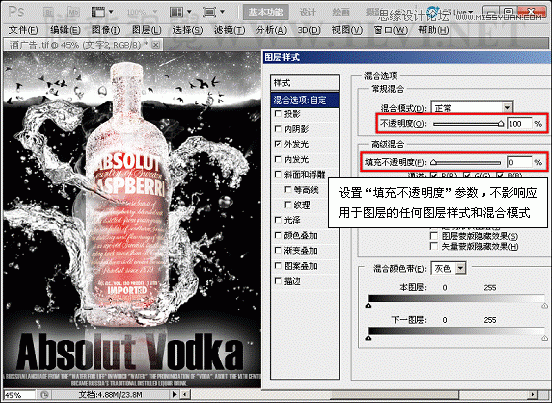Open the 图层(L) menu

pos(146,30)
